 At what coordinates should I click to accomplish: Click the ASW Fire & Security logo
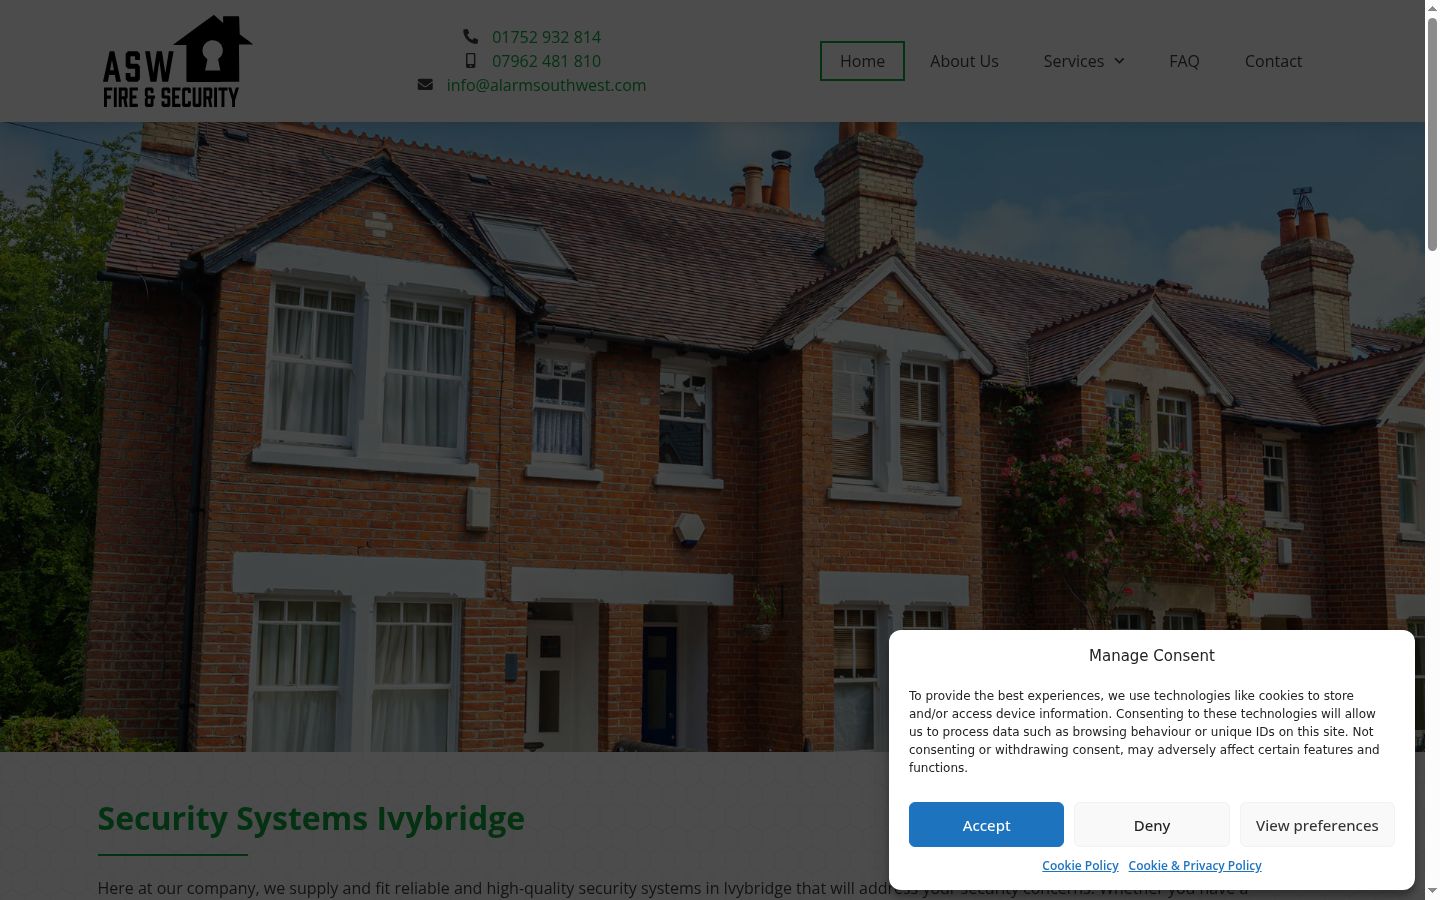[177, 61]
